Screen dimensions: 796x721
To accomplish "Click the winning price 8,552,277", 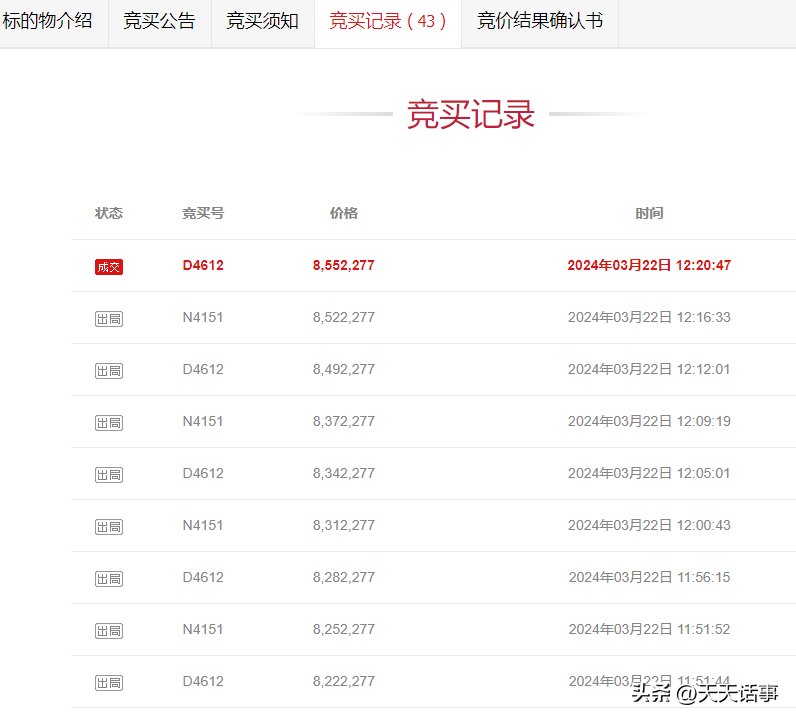I will click(x=343, y=266).
